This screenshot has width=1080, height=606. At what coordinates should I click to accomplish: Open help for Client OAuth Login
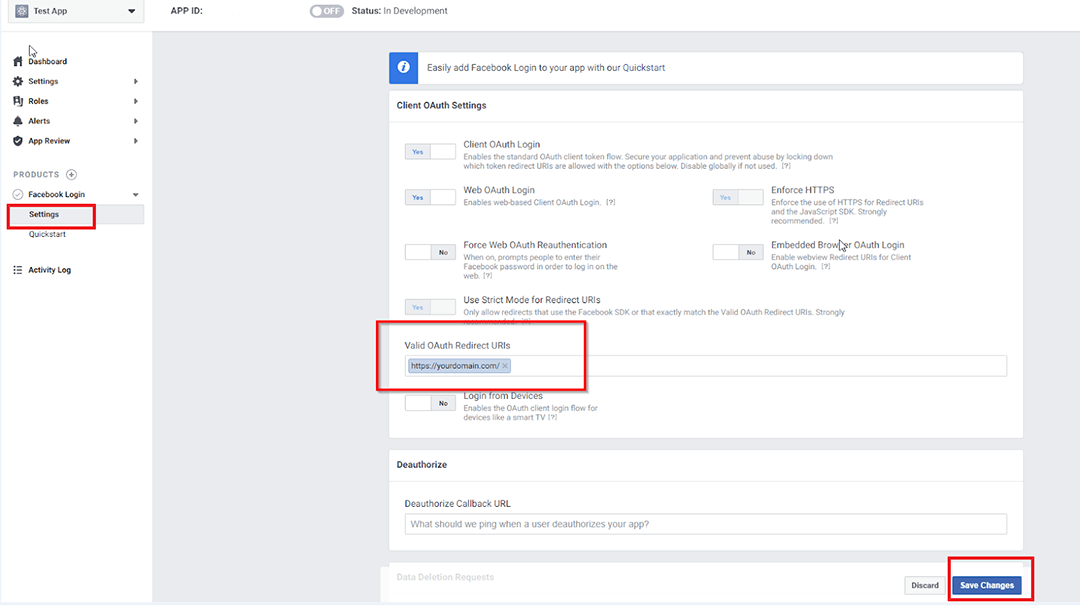[x=786, y=166]
